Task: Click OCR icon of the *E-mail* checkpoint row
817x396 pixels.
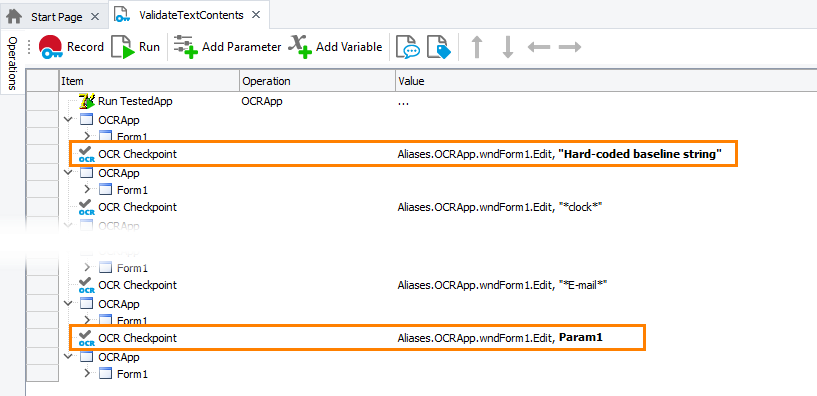Action: [86, 285]
